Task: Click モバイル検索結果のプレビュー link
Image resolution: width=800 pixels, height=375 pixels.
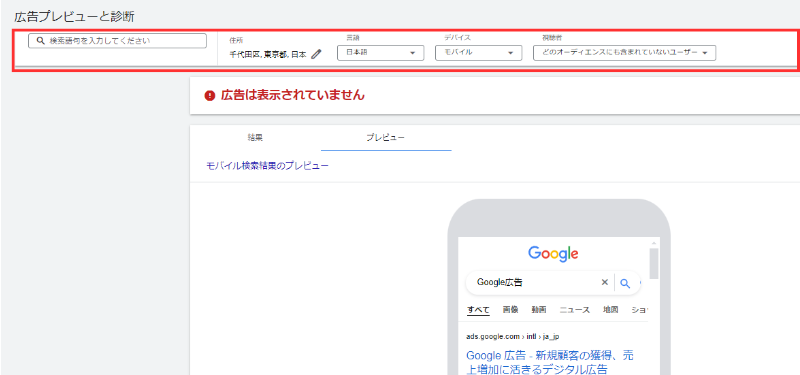Action: pyautogui.click(x=267, y=166)
